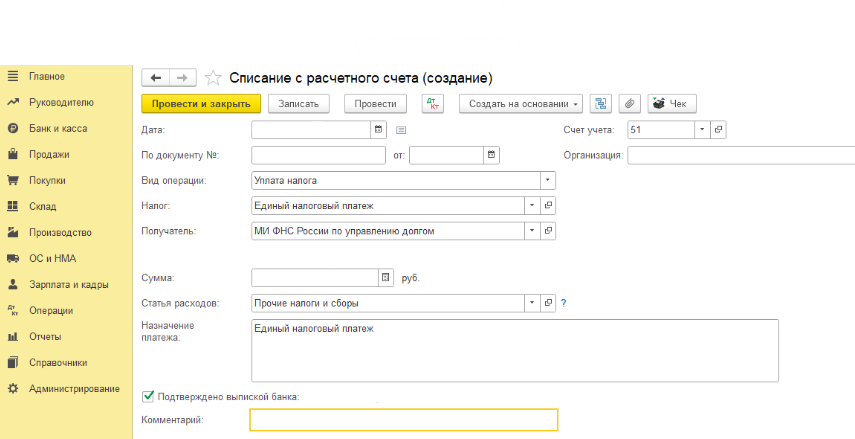The height and width of the screenshot is (439, 855).
Task: Open the "Зарплата и кадры" sidebar section
Action: point(69,285)
